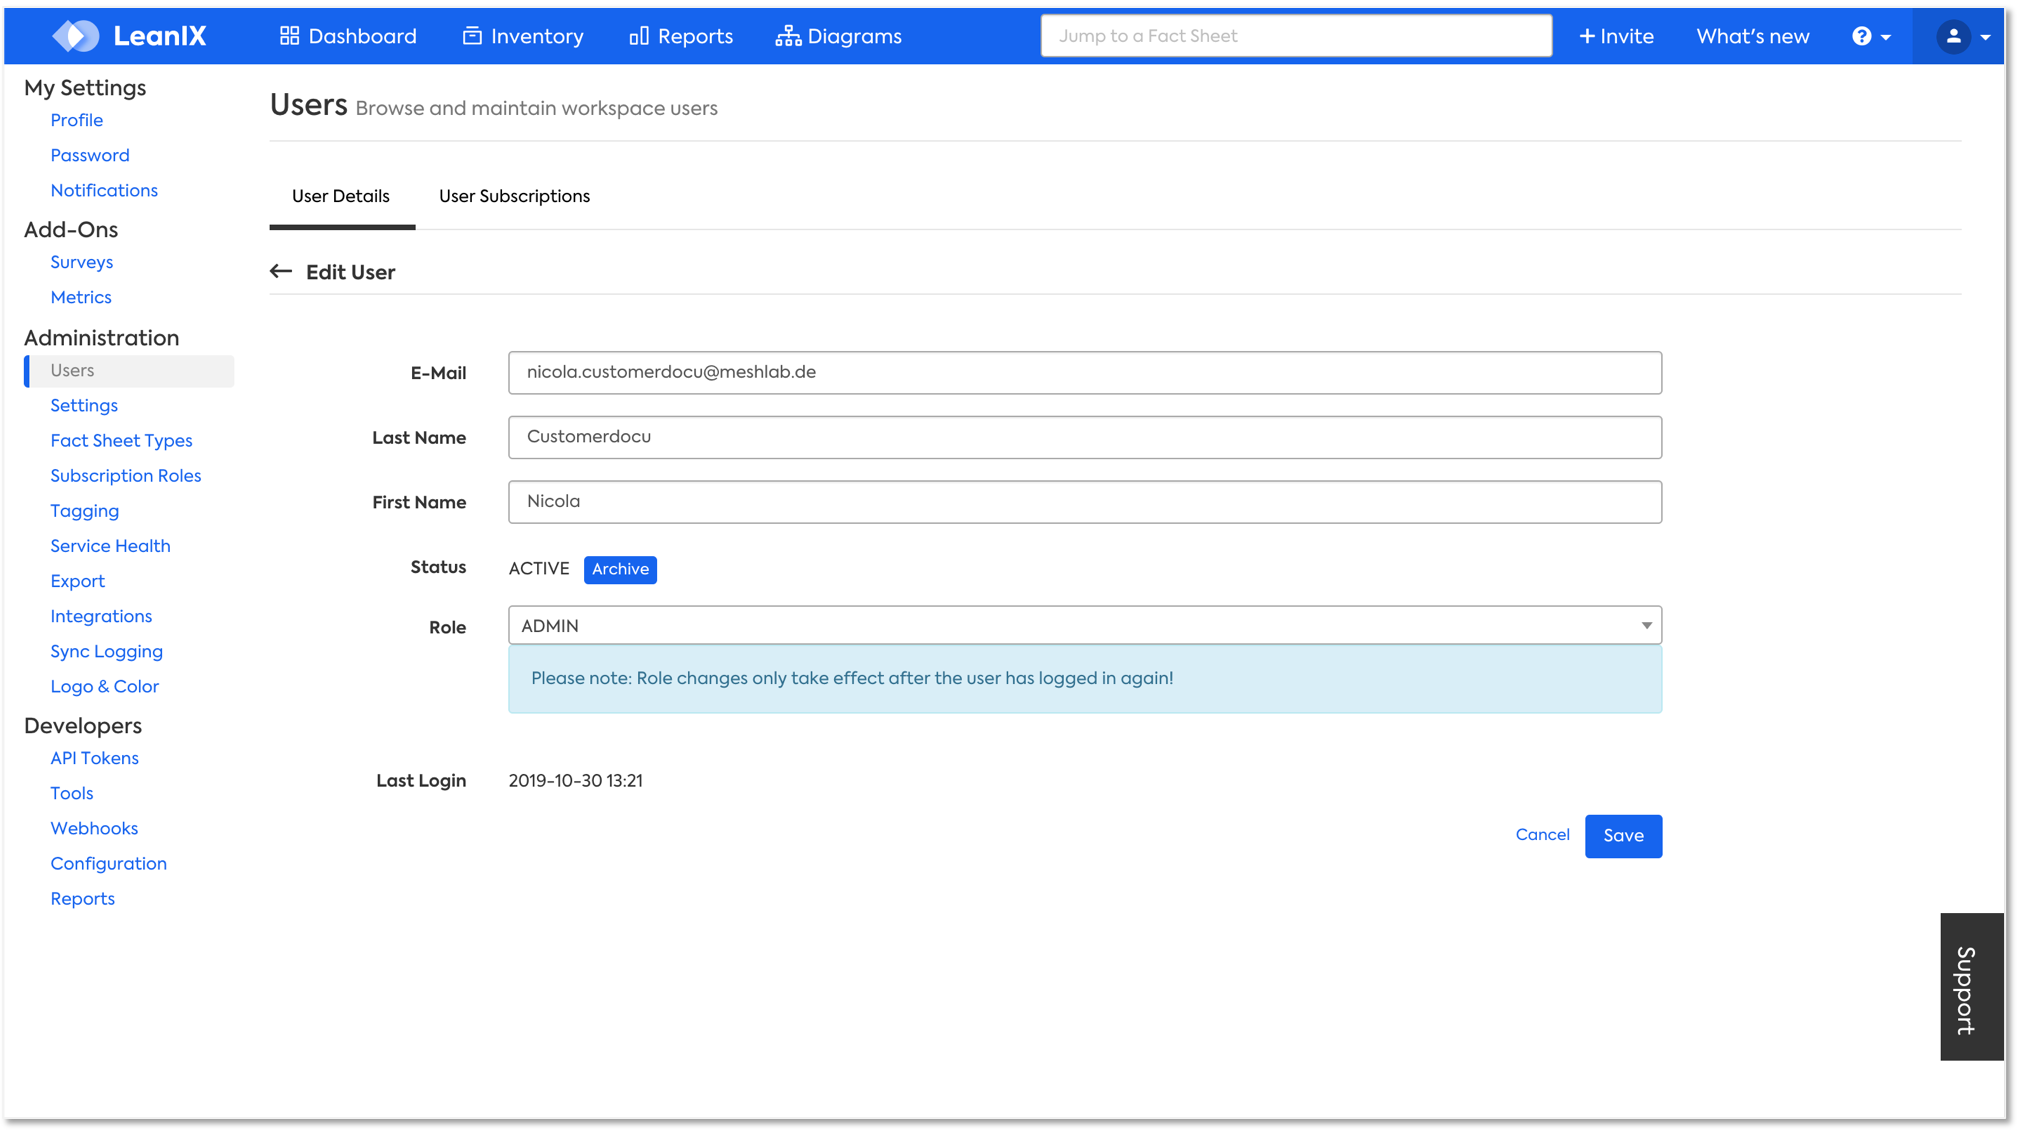Image resolution: width=2018 pixels, height=1131 pixels.
Task: Click the caret next to help icon
Action: coord(1886,37)
